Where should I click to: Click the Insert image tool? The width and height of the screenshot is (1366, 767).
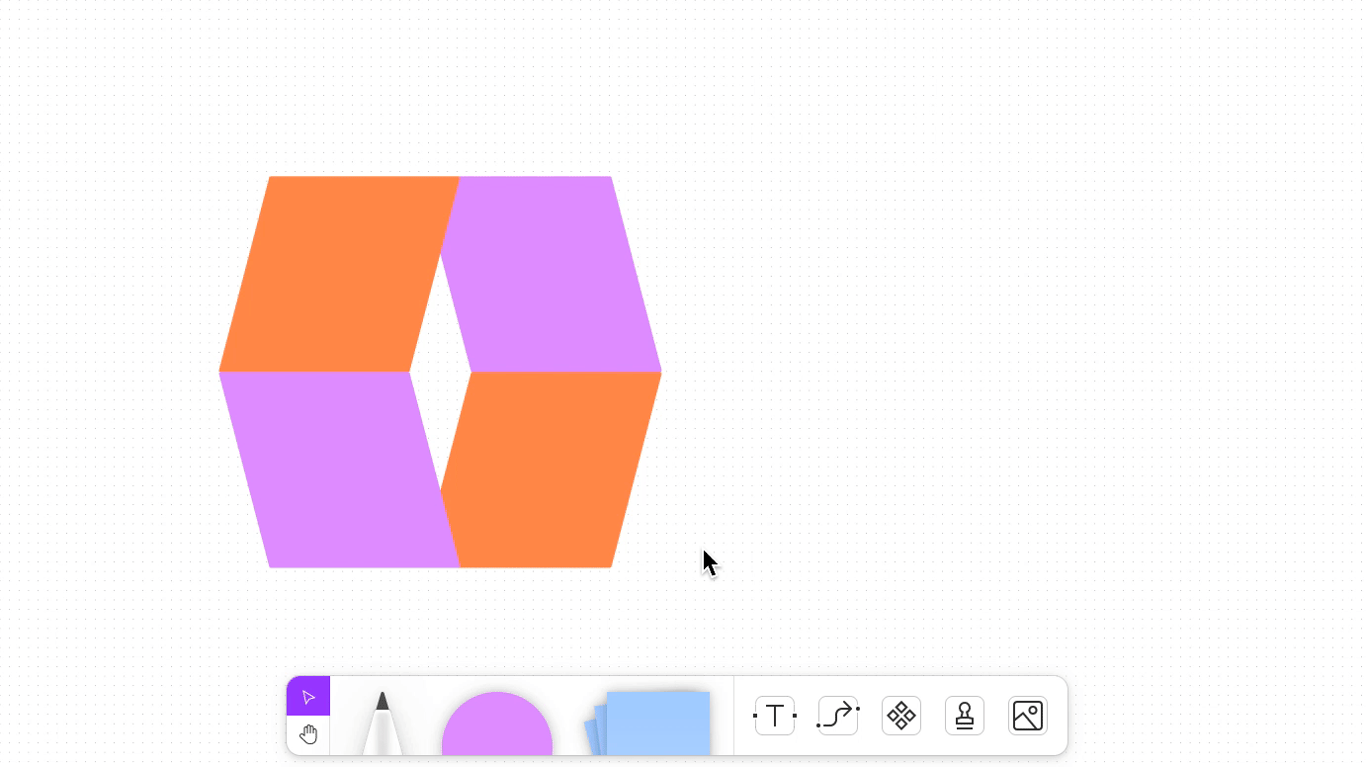coord(1028,716)
